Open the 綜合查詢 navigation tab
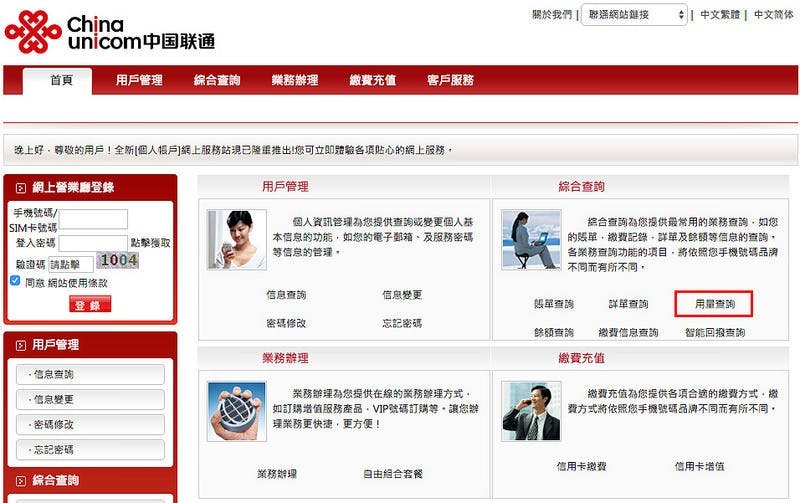 point(217,80)
